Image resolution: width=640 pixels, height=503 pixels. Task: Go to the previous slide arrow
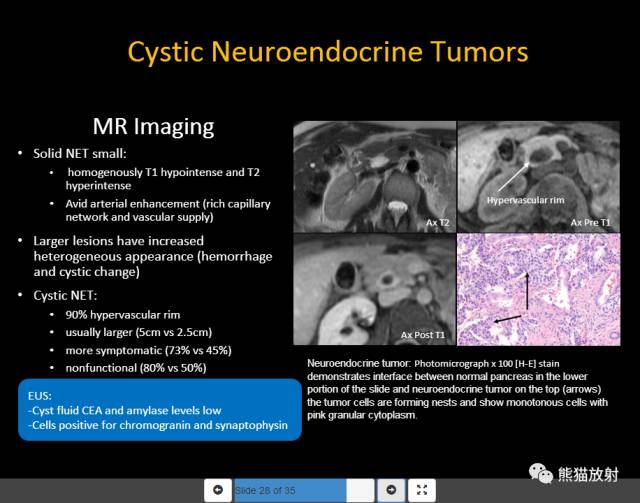218,490
